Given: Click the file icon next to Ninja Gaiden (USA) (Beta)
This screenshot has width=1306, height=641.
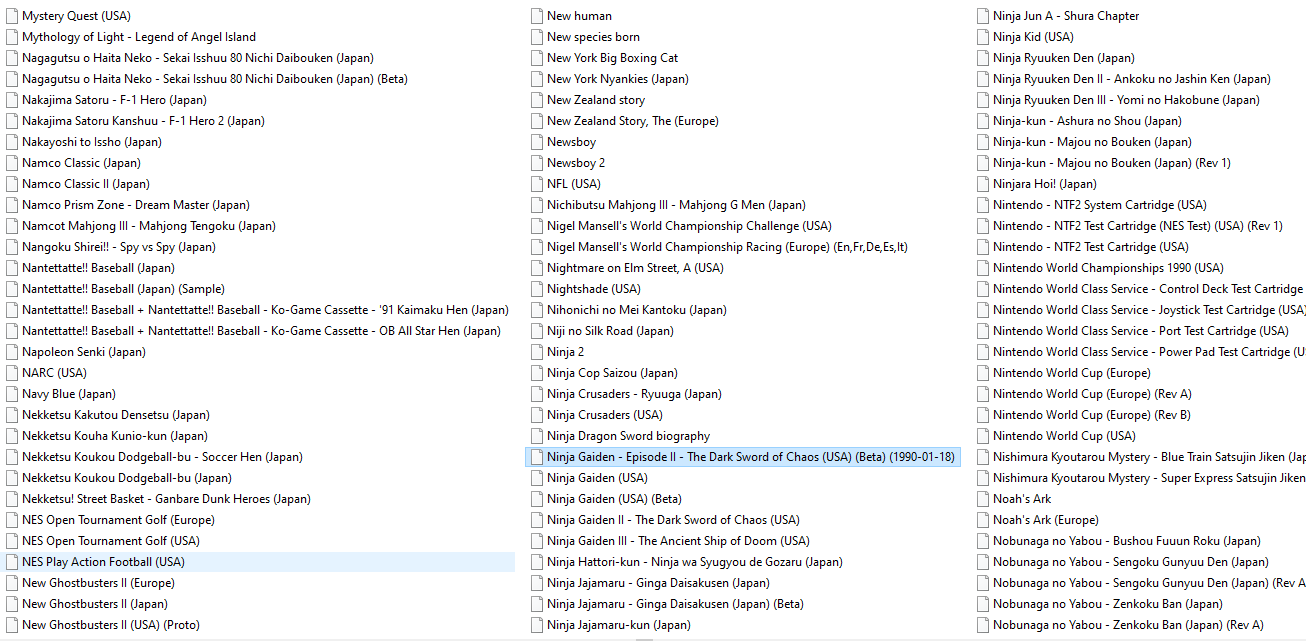Looking at the screenshot, I should (537, 499).
